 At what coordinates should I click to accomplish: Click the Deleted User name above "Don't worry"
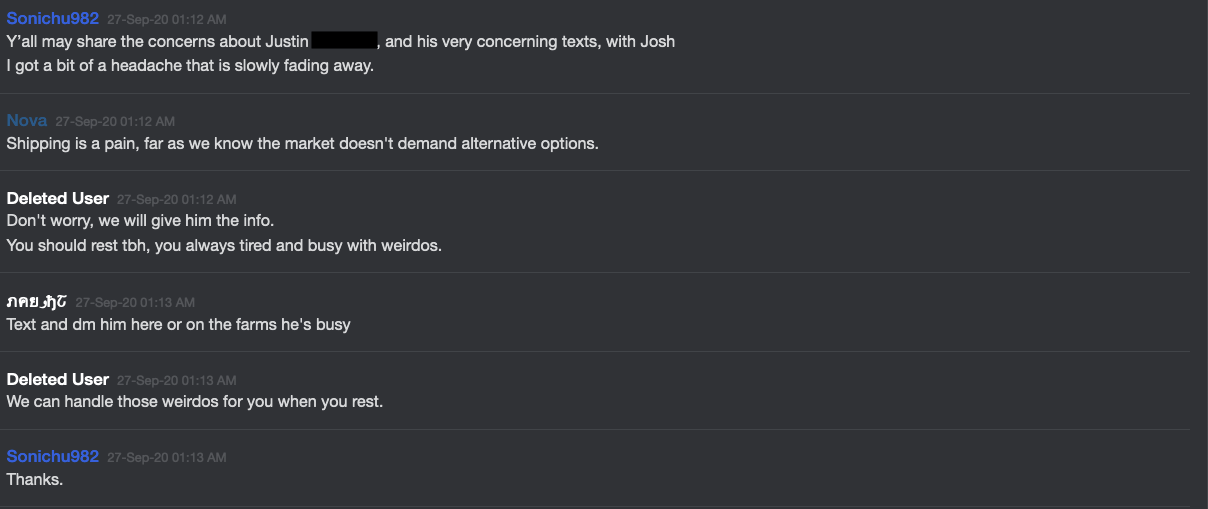click(x=58, y=199)
